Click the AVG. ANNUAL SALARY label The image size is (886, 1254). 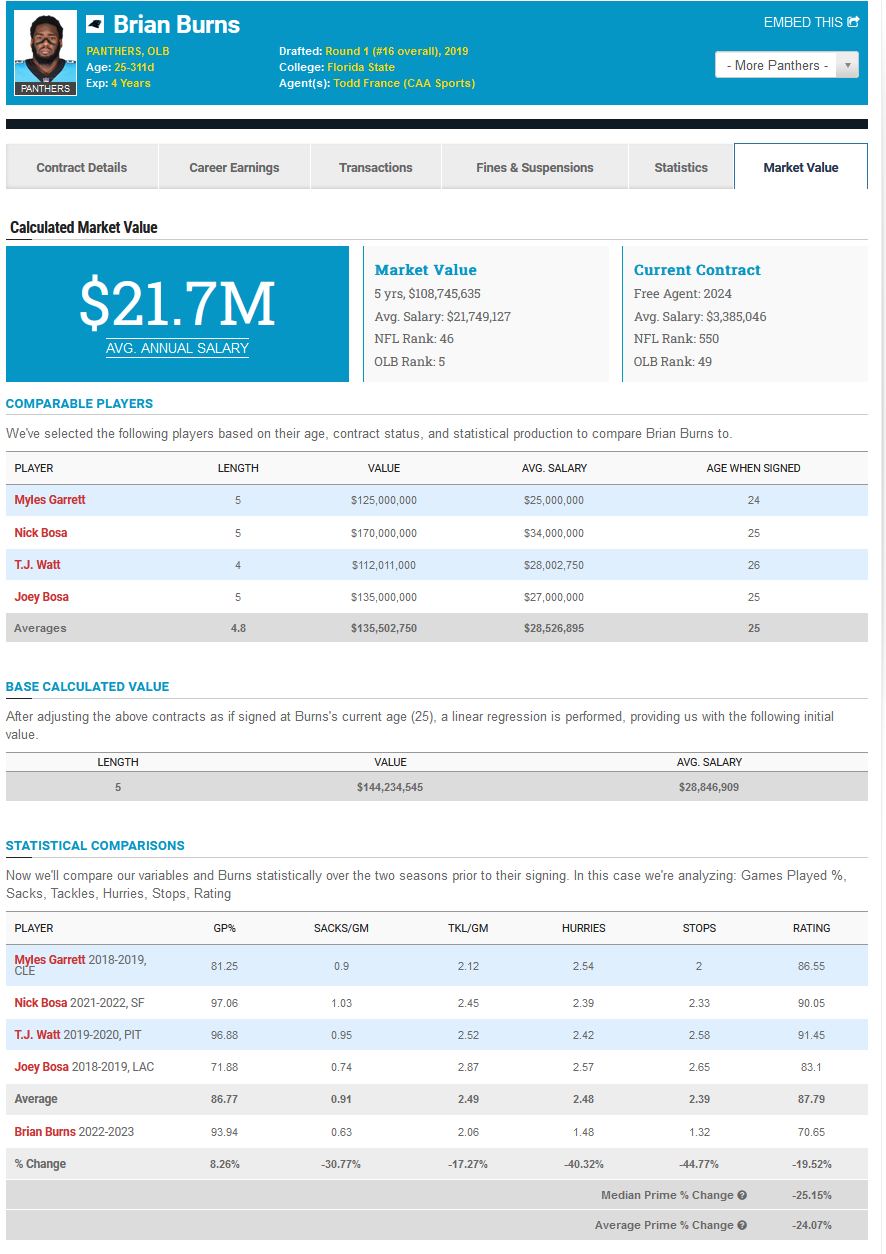click(x=177, y=348)
